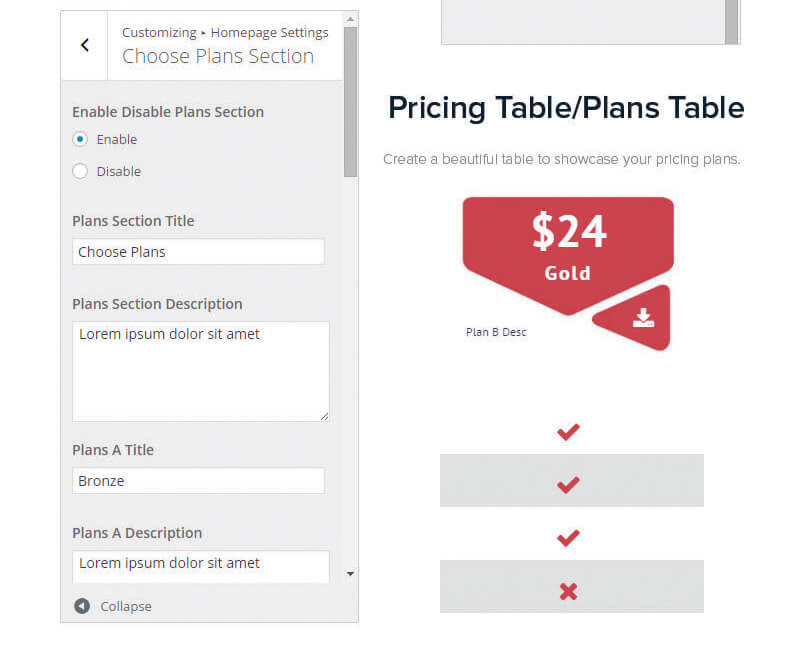Click the first red checkmark icon
This screenshot has width=800, height=656.
(x=568, y=432)
